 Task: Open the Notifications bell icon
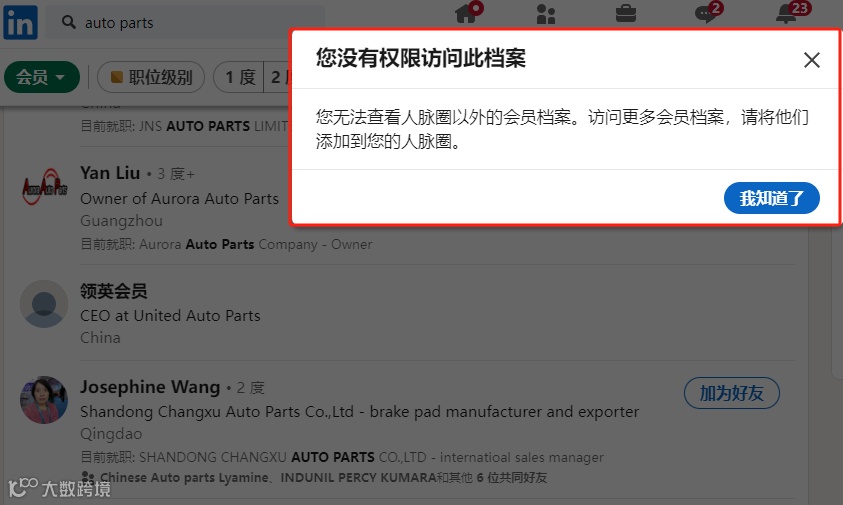(x=786, y=14)
